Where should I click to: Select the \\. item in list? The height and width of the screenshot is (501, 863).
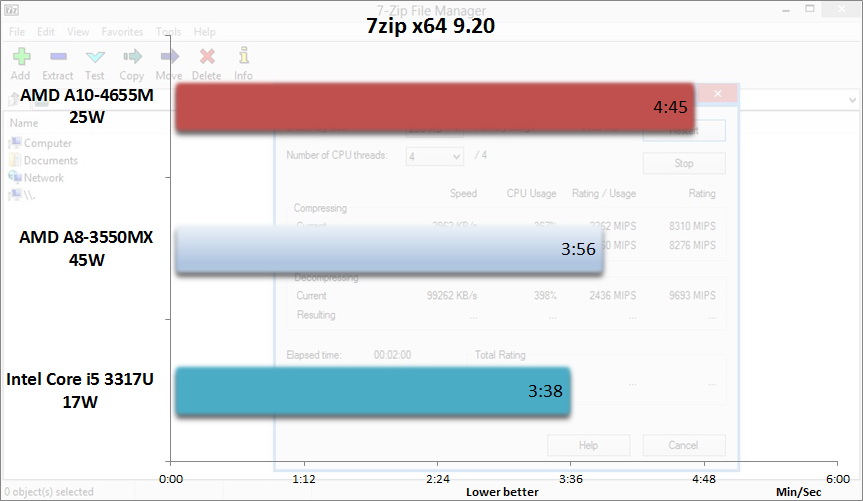(x=22, y=195)
